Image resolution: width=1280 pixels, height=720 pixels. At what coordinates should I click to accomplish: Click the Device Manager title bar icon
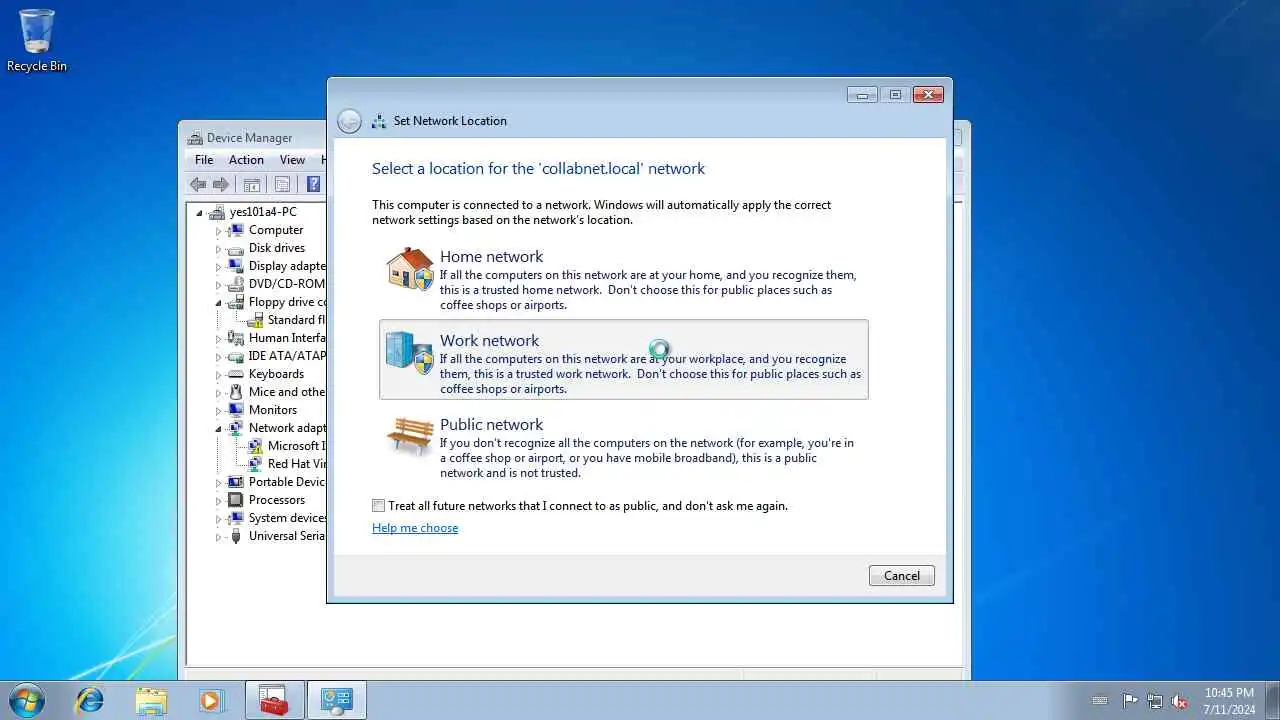[194, 138]
